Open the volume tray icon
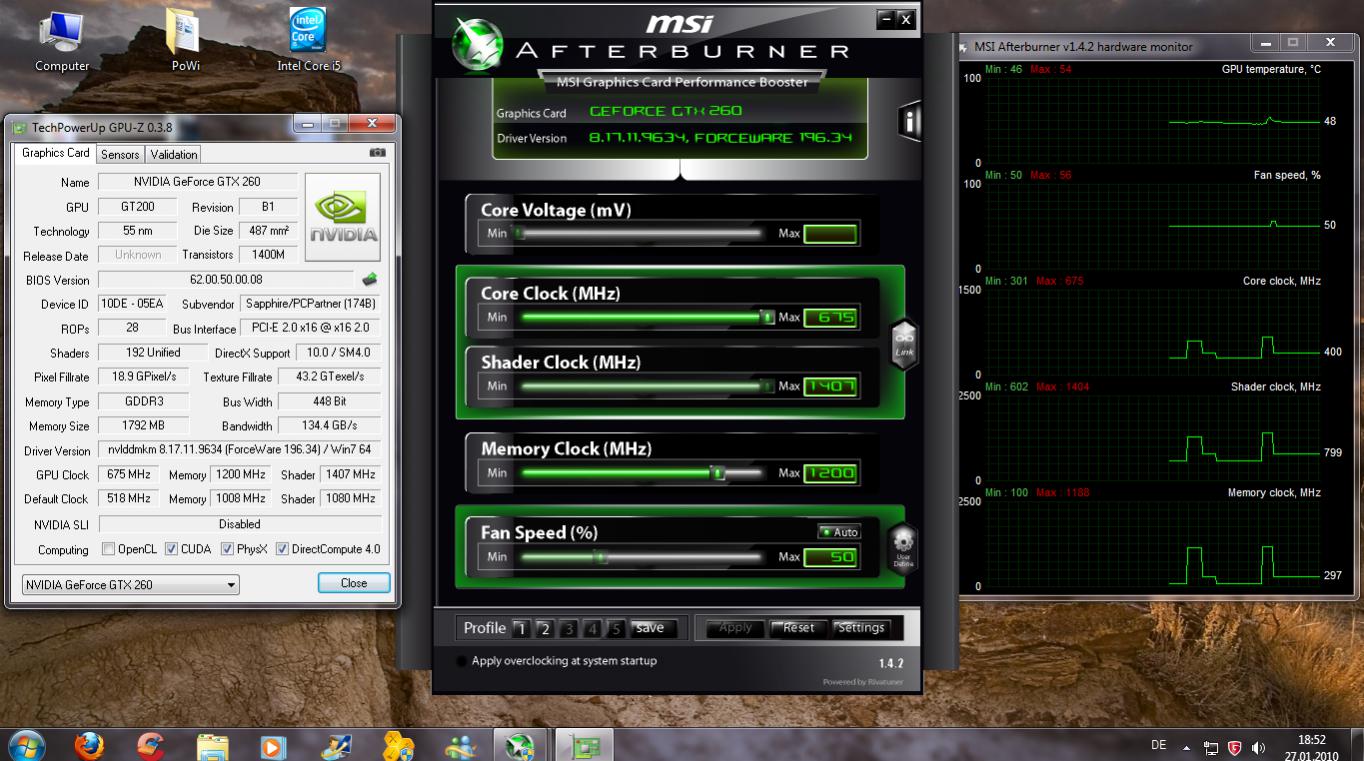 (1258, 747)
